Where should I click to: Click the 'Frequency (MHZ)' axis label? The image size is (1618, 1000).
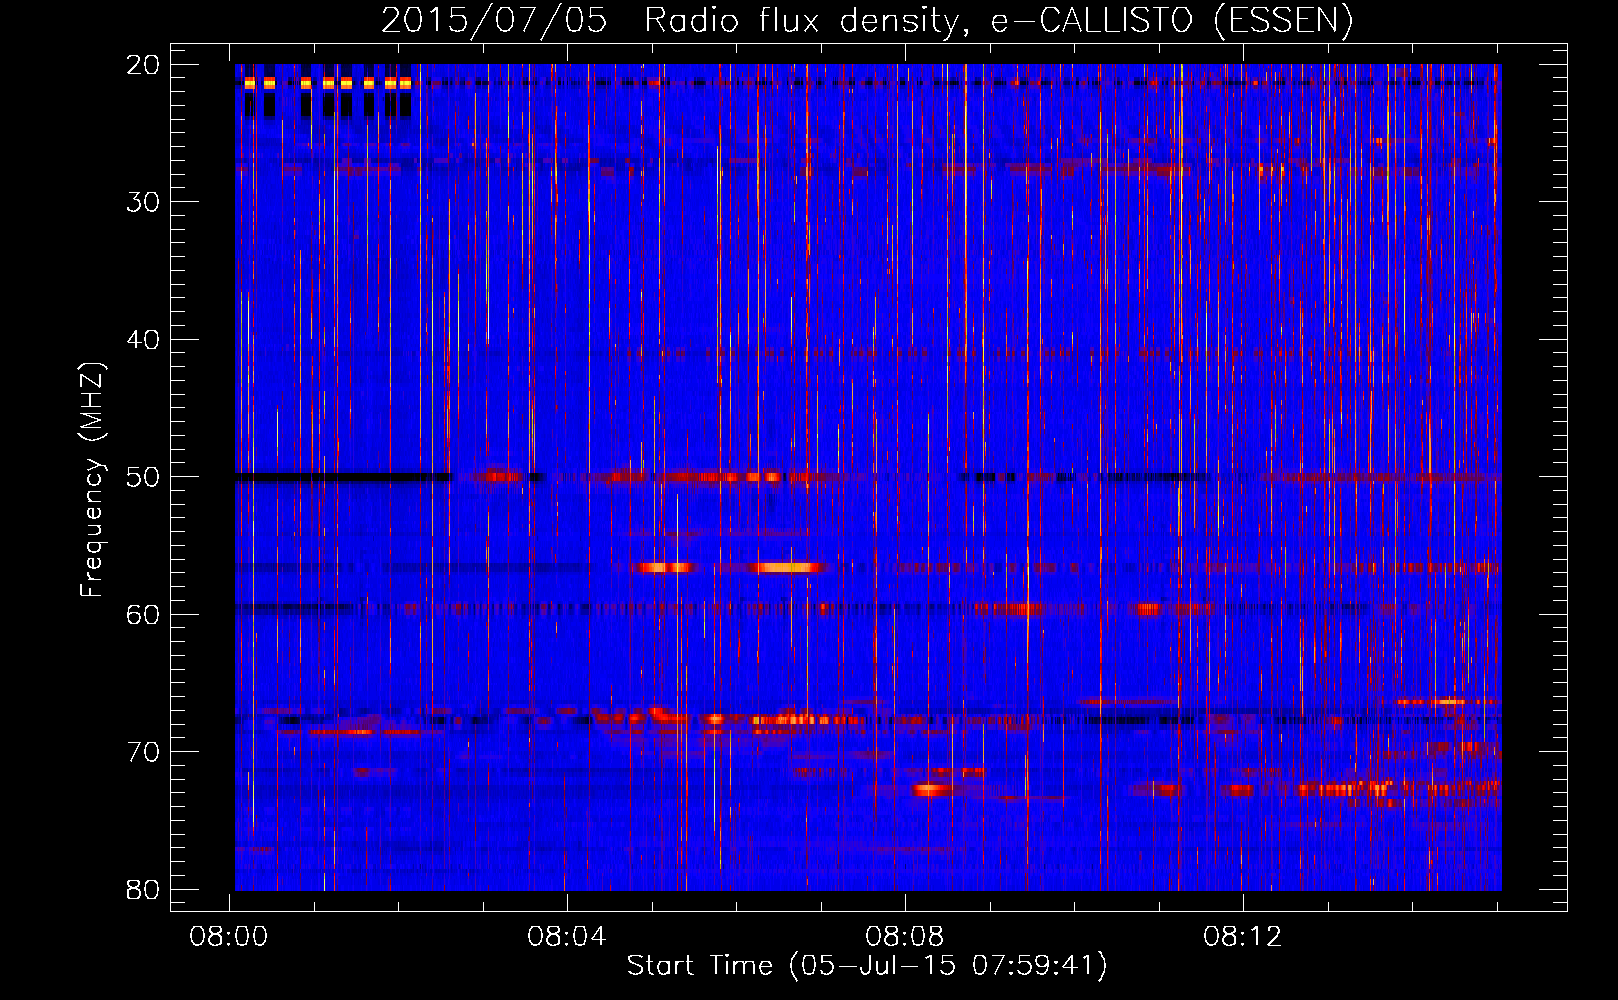[x=92, y=480]
